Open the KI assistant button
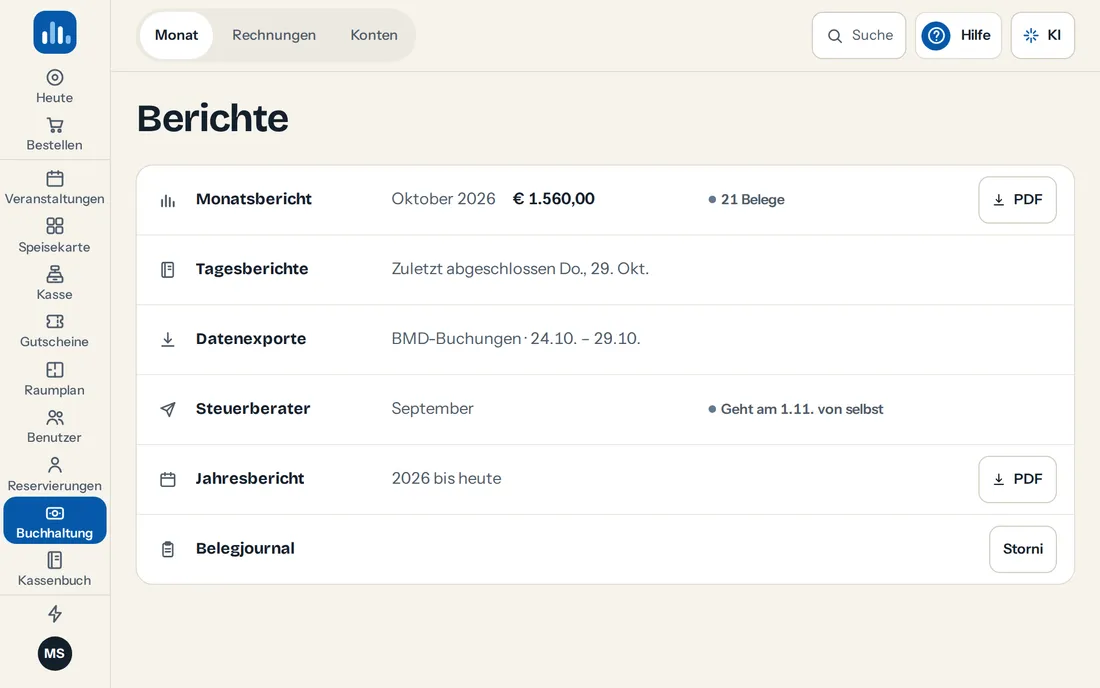1100x688 pixels. [1042, 35]
